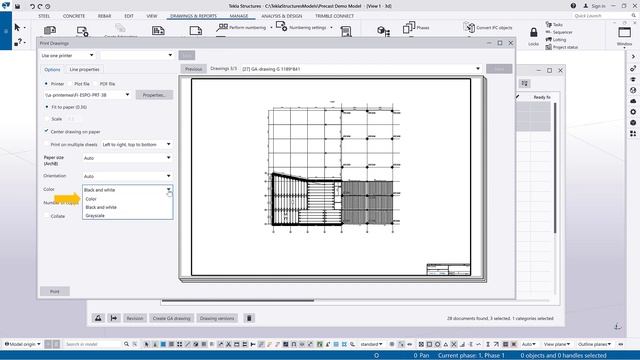Open the DRAWINGS & REPORTS ribbon tab
Image resolution: width=640 pixels, height=360 pixels.
click(x=193, y=16)
